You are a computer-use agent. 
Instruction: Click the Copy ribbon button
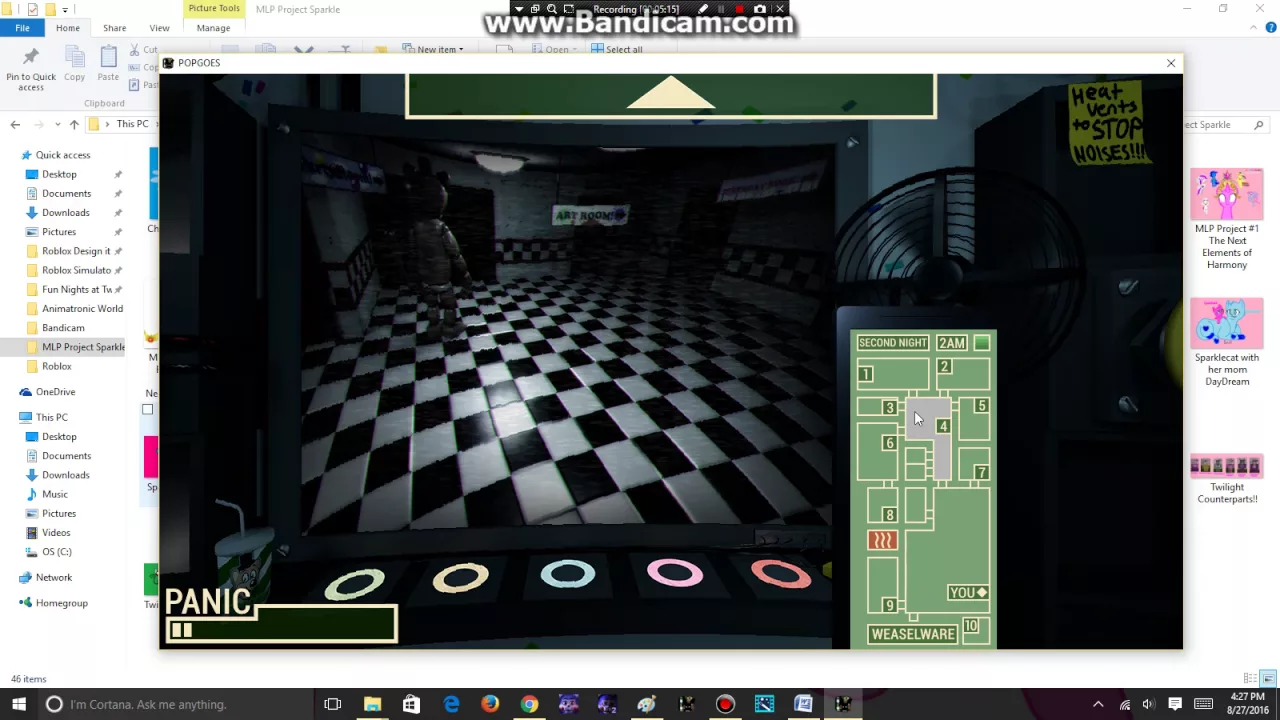(75, 65)
